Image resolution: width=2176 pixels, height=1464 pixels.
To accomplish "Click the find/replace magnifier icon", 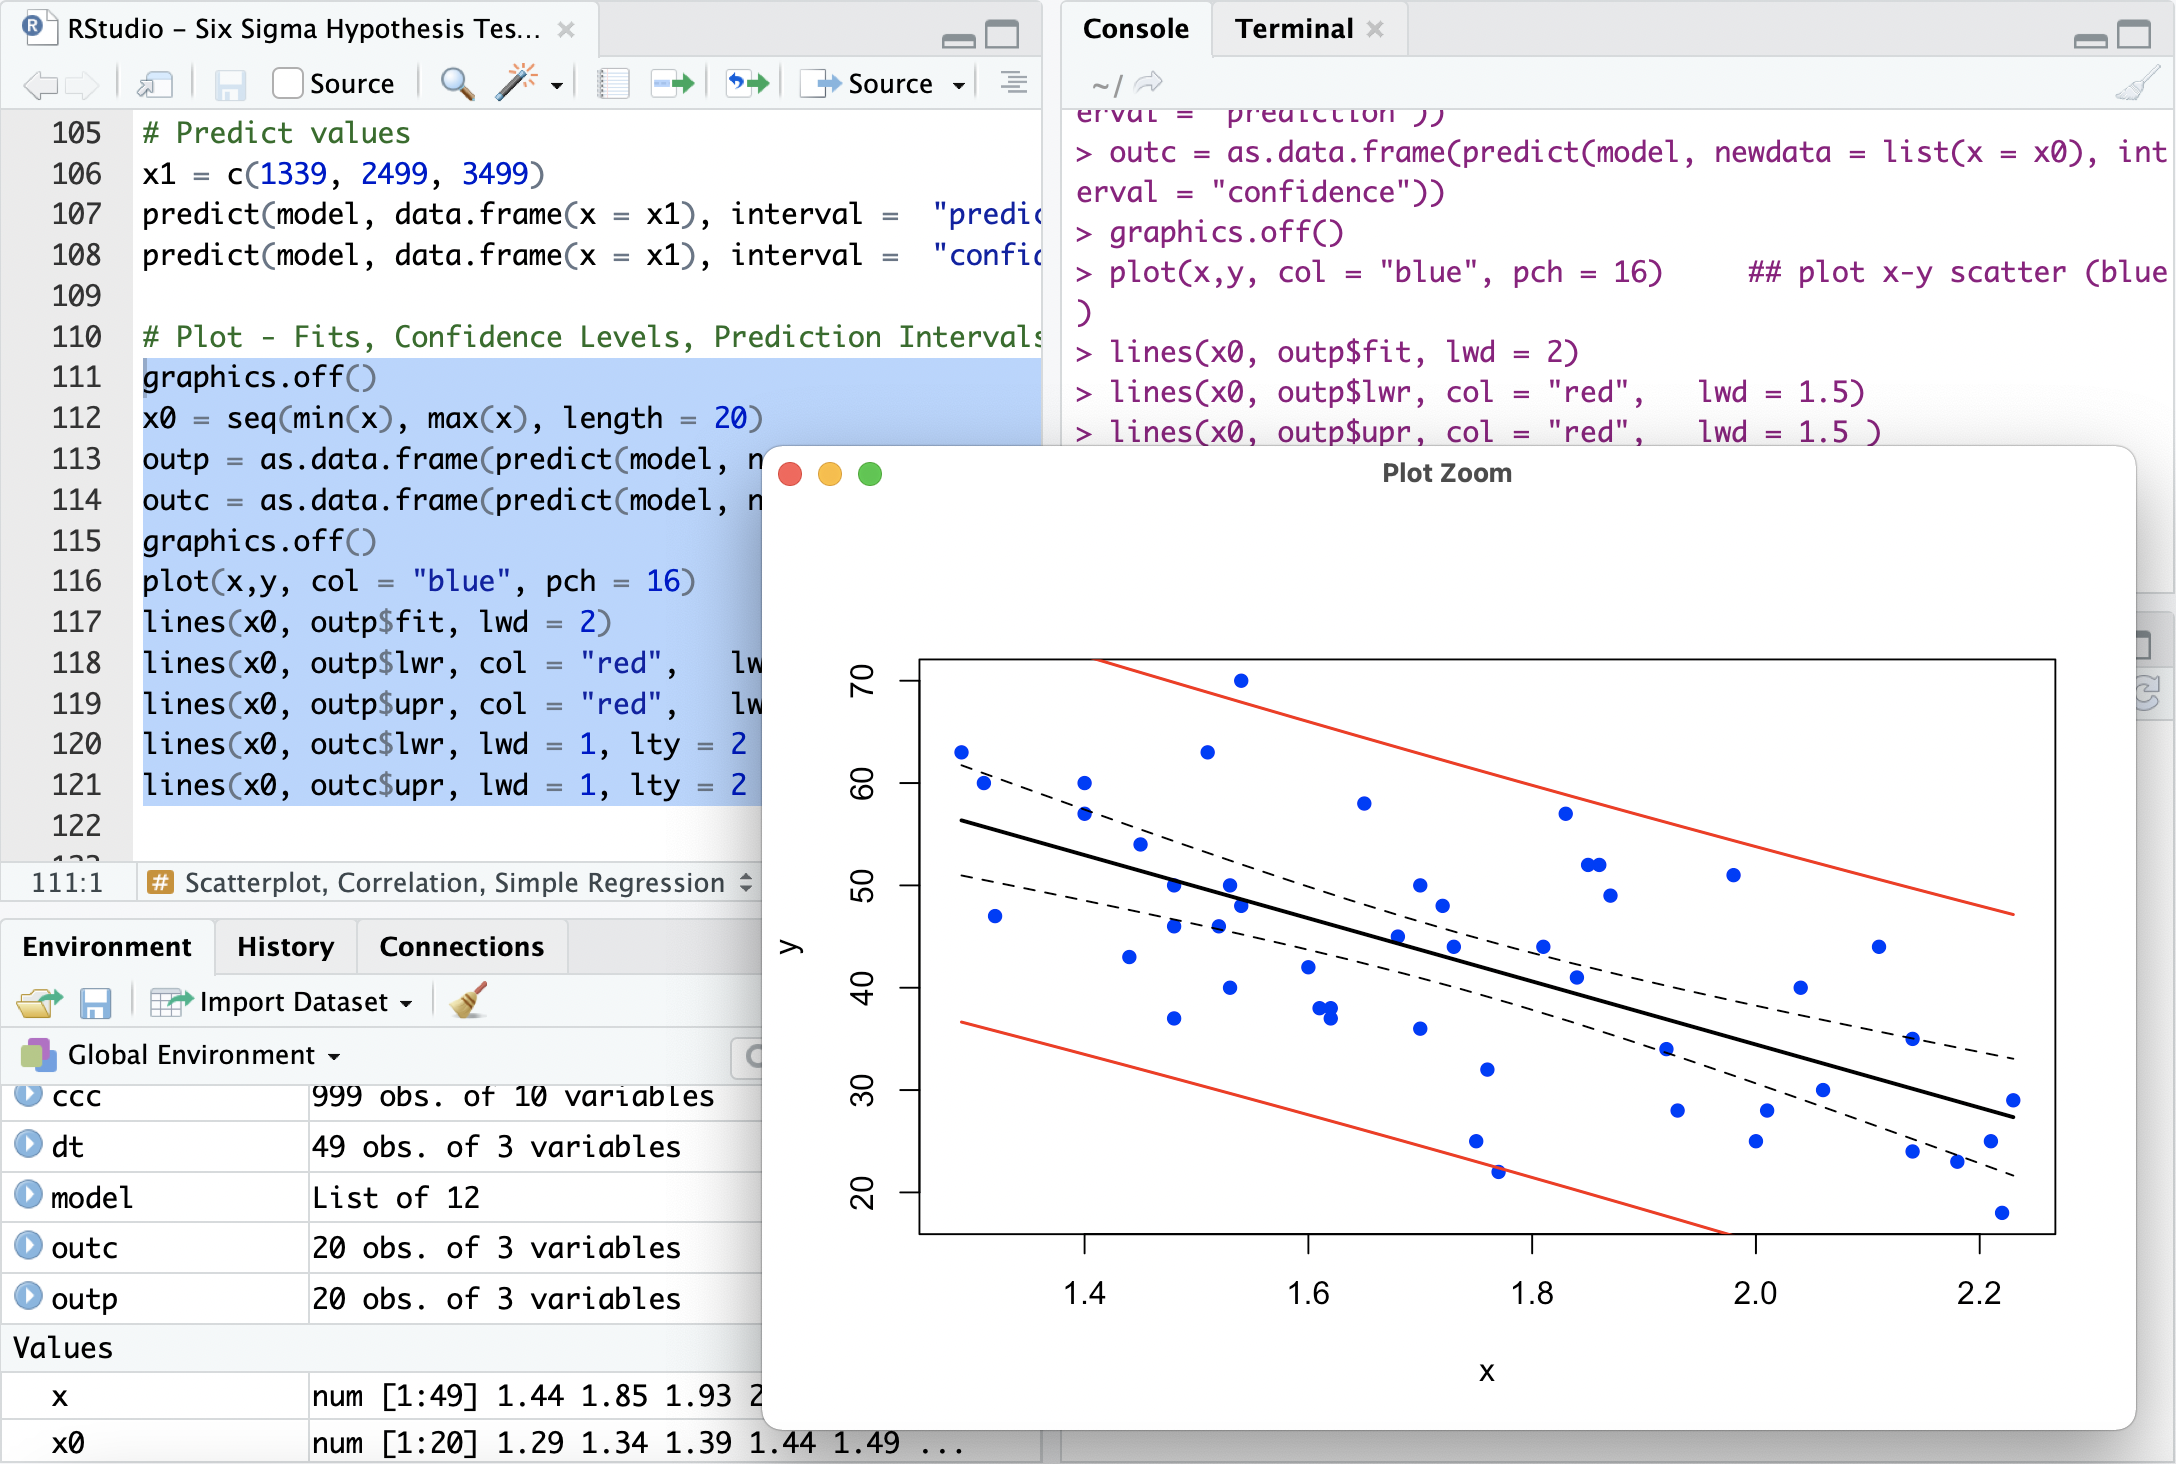I will coord(457,84).
